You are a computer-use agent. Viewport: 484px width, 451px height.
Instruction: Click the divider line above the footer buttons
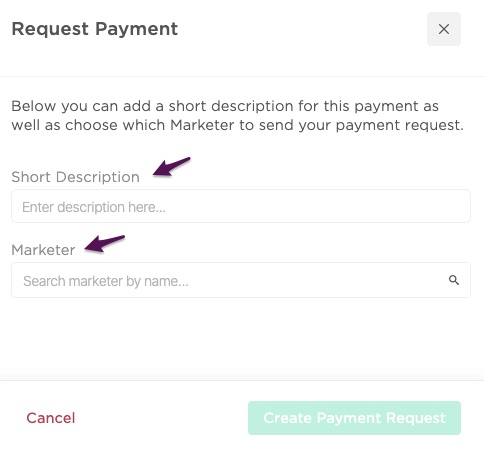(242, 380)
